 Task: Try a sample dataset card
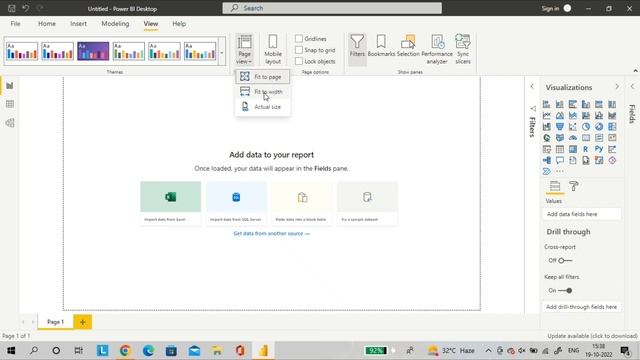coord(367,203)
